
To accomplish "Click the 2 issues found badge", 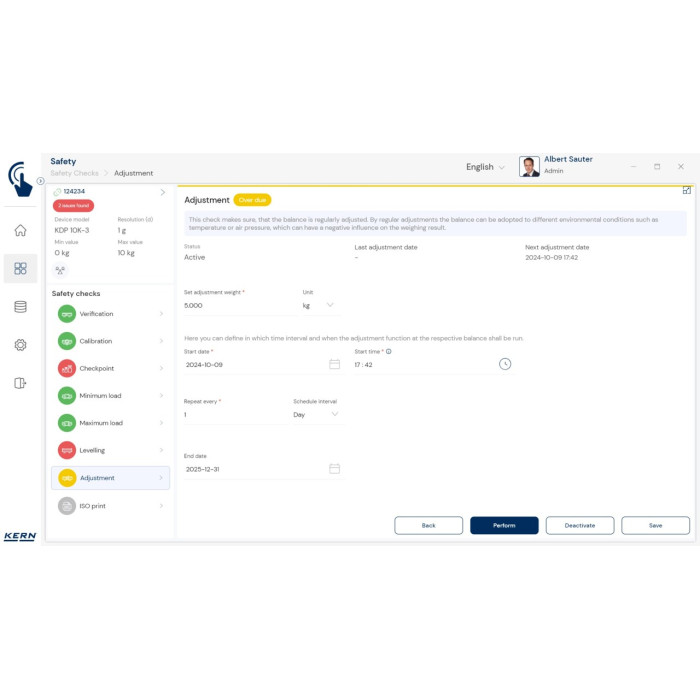I will 73,205.
